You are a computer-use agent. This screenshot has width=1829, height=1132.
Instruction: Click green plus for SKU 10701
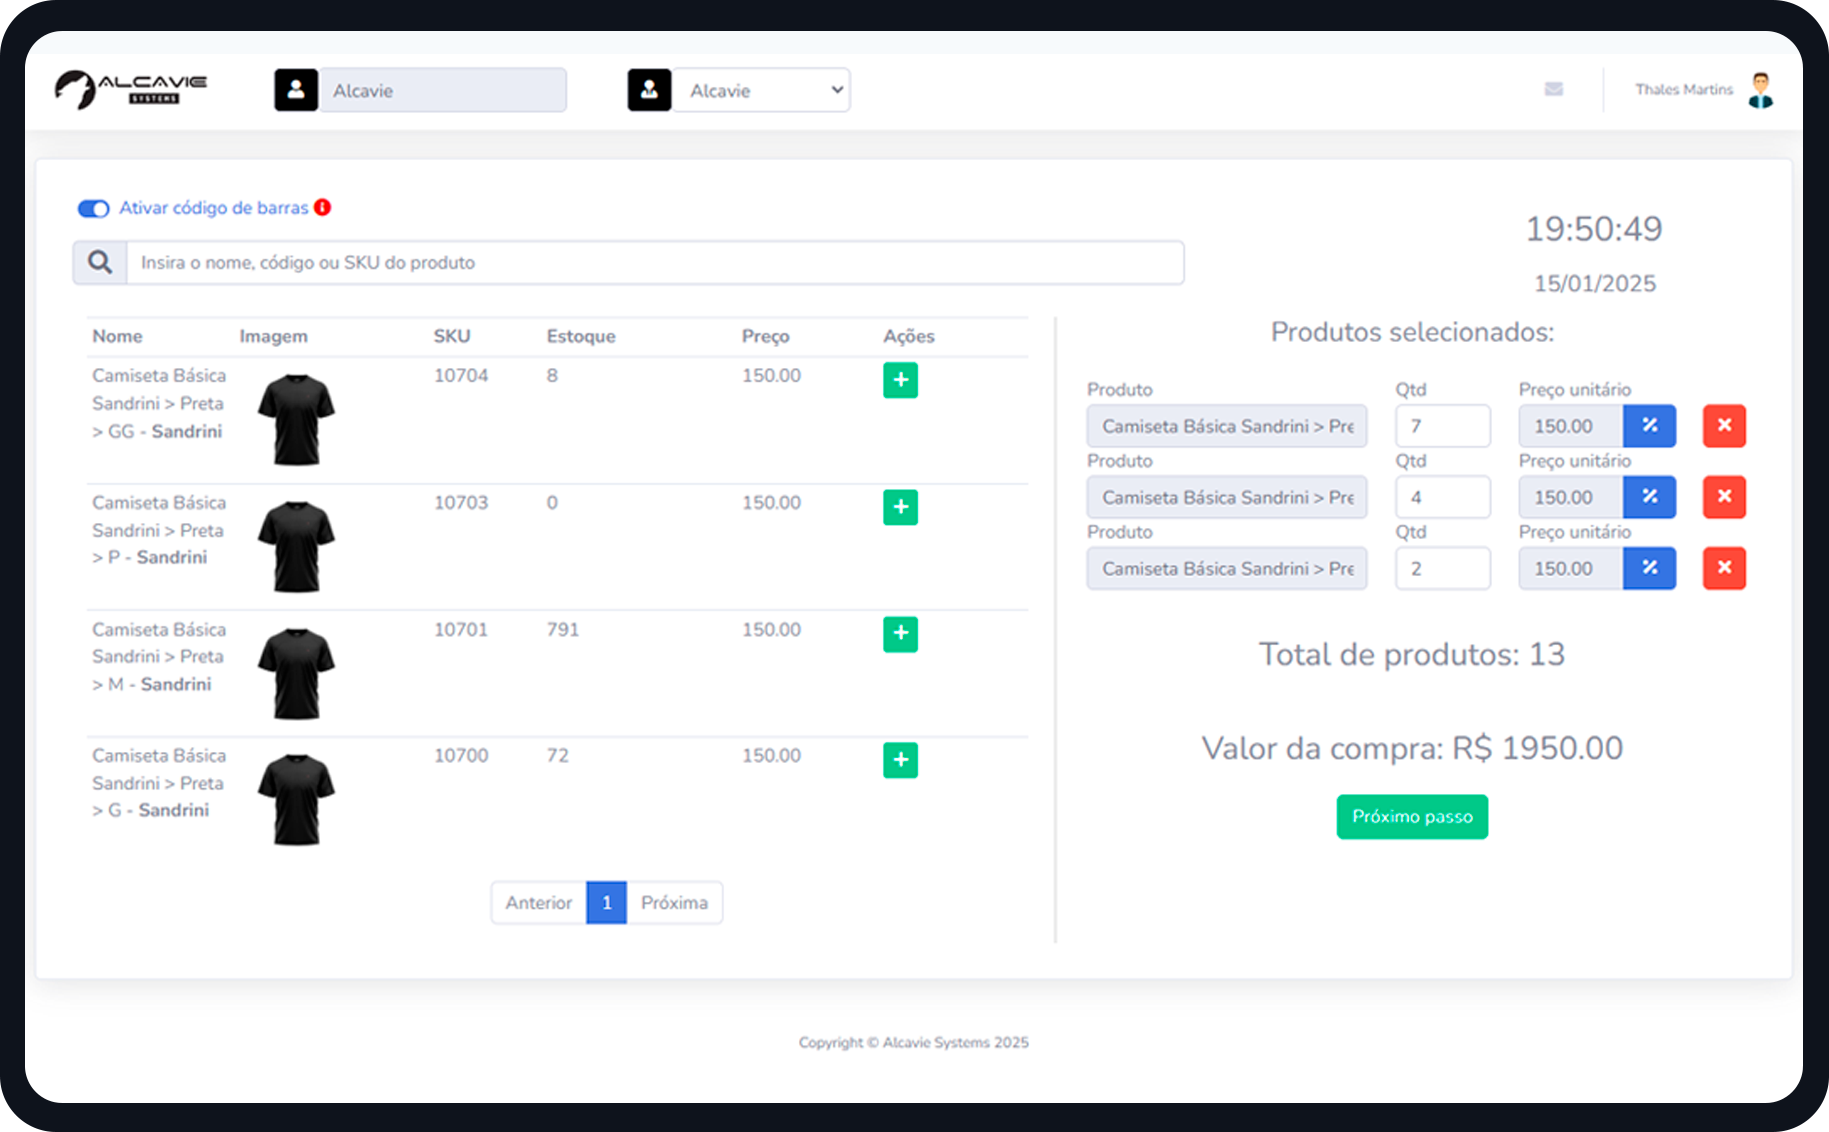(900, 634)
